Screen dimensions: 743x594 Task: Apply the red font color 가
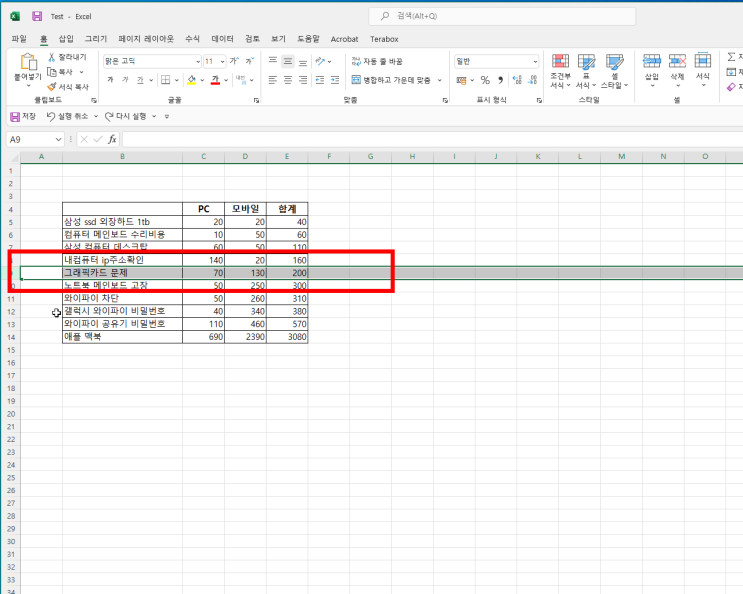pyautogui.click(x=216, y=80)
